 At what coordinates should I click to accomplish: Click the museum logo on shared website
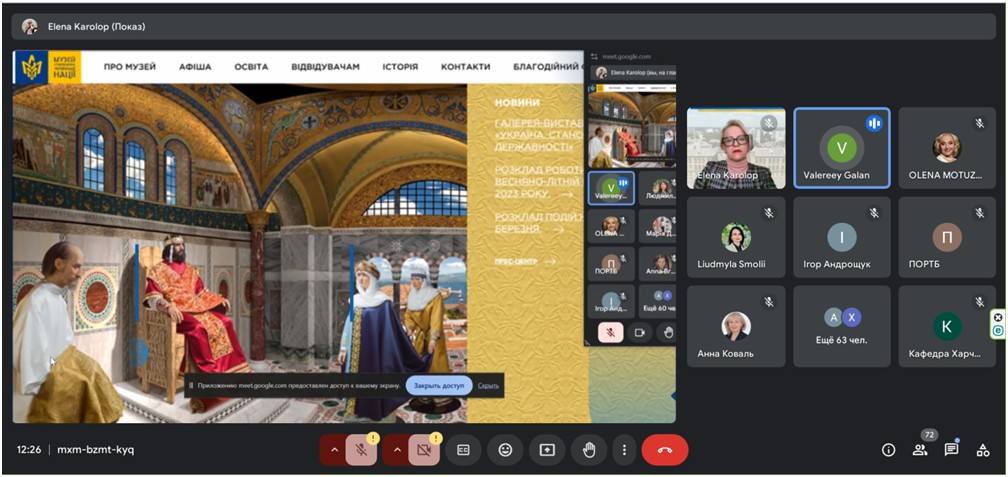47,67
